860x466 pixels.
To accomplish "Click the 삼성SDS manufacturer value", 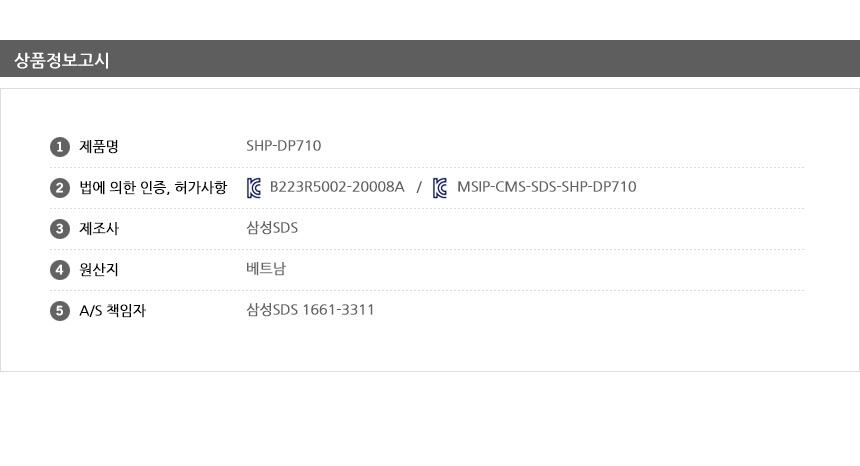I will [272, 229].
